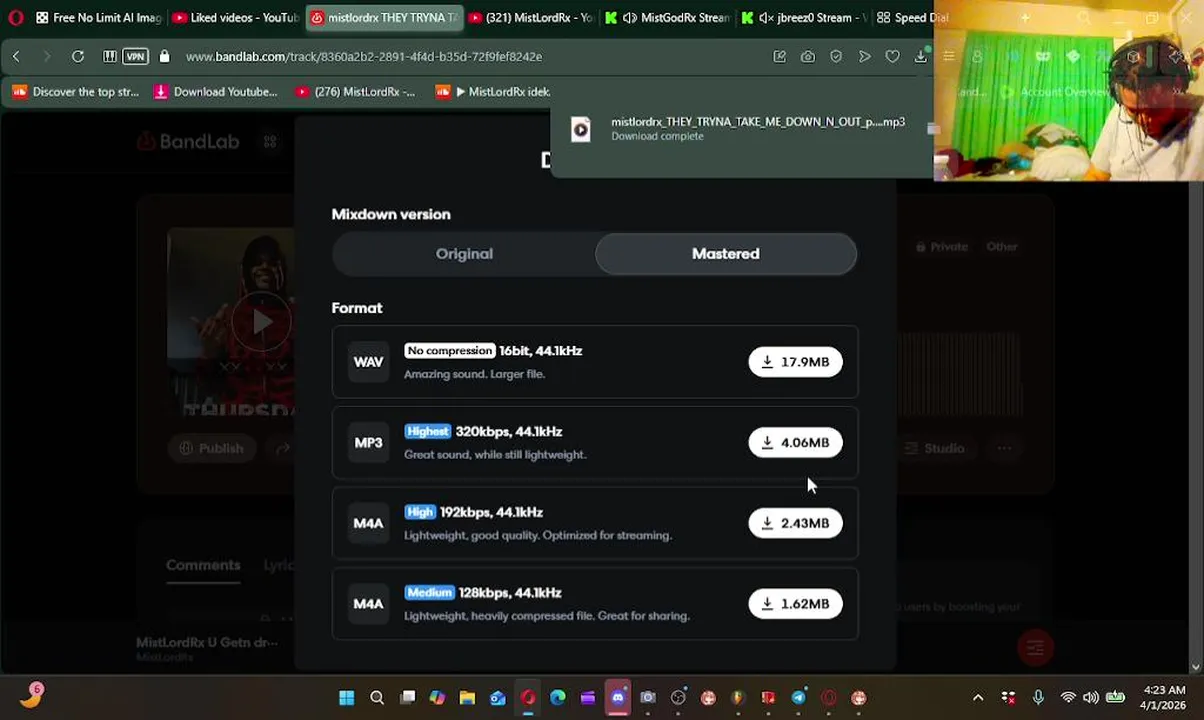The height and width of the screenshot is (720, 1204).
Task: Click the MP3 format badge
Action: tap(368, 443)
